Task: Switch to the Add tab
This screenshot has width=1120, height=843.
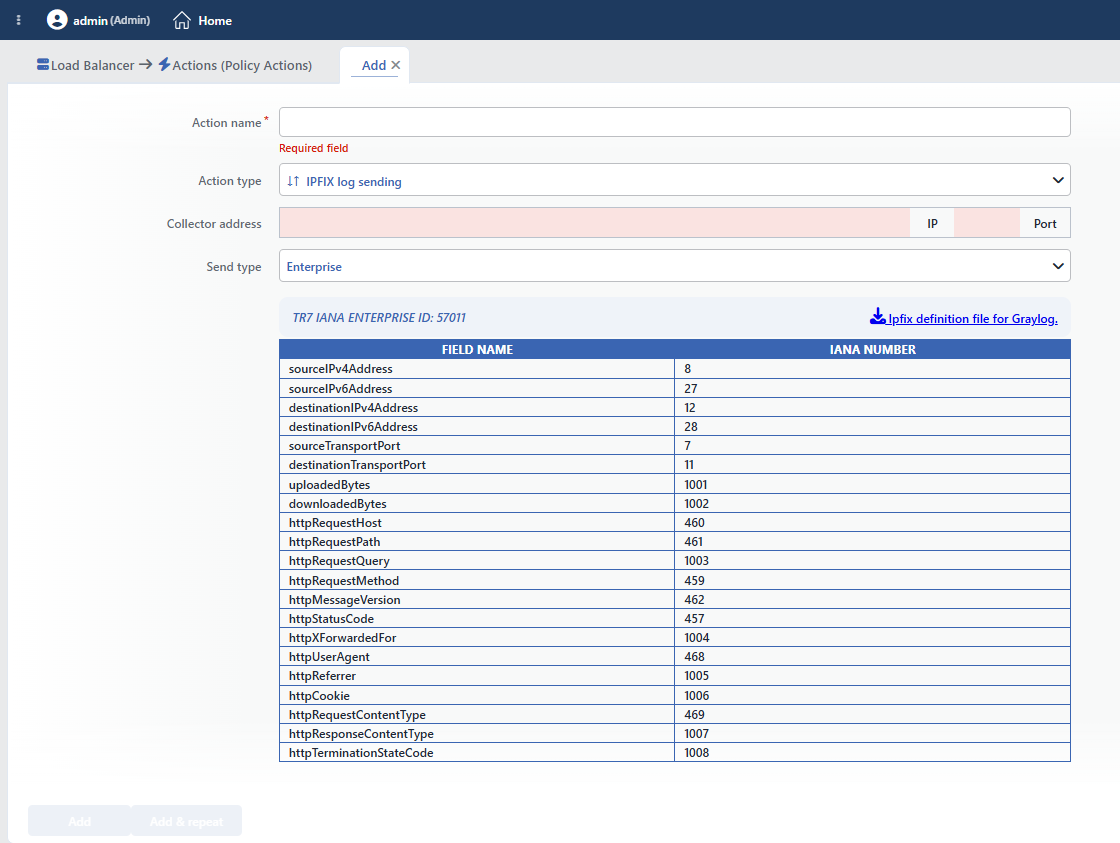Action: coord(374,65)
